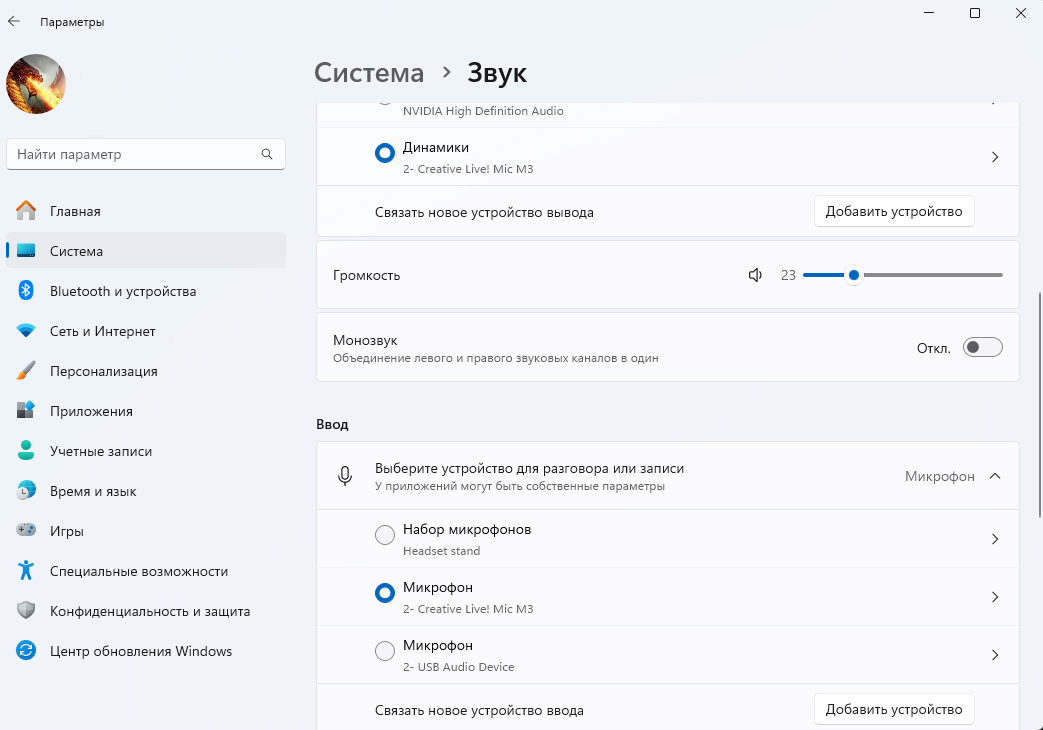Open Микрофон Creative Live! Mic M3 chevron
The image size is (1043, 730).
[x=995, y=597]
